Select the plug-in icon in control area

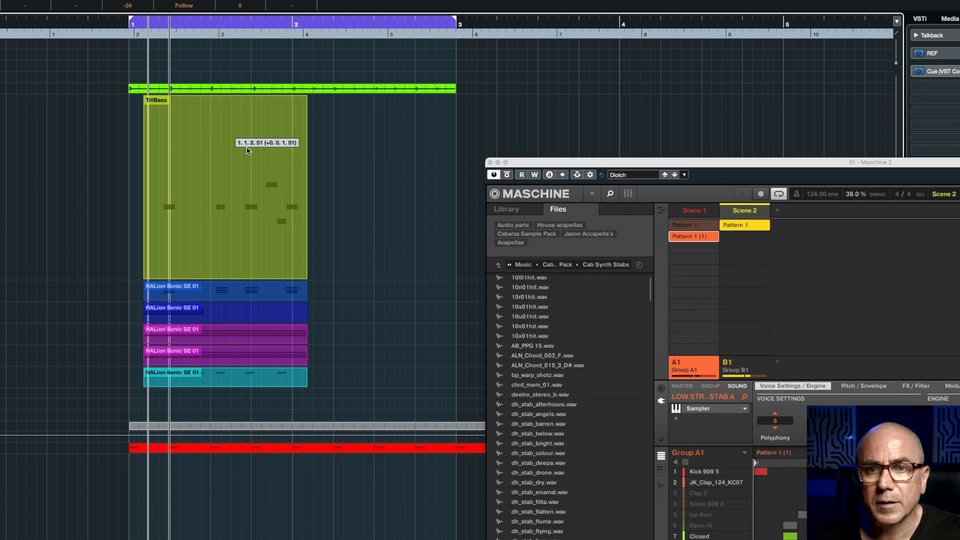pyautogui.click(x=661, y=400)
